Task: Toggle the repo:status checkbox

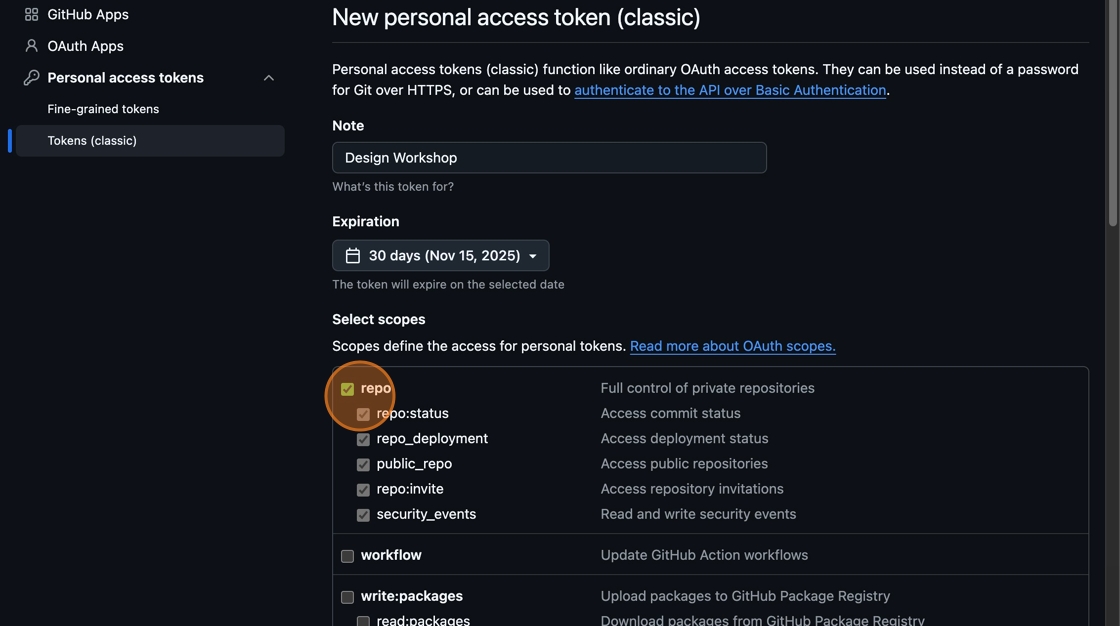Action: tap(363, 414)
